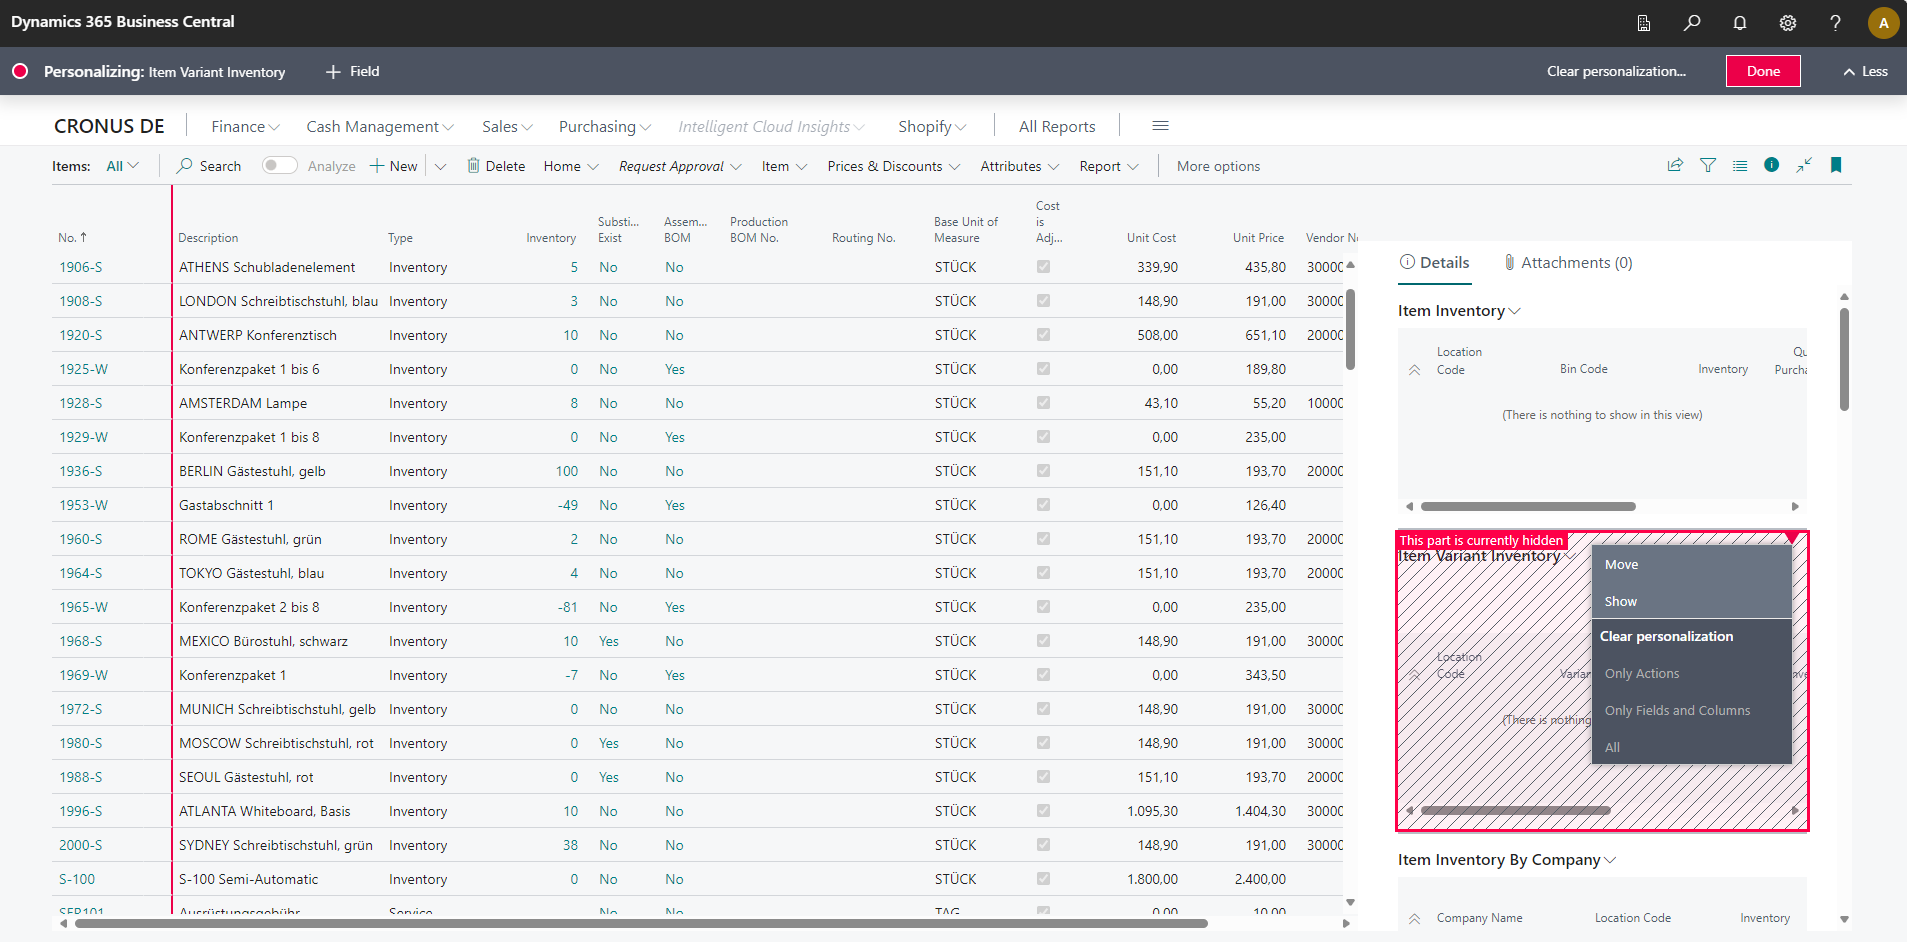
Task: Sort by the No. column header
Action: pyautogui.click(x=72, y=238)
